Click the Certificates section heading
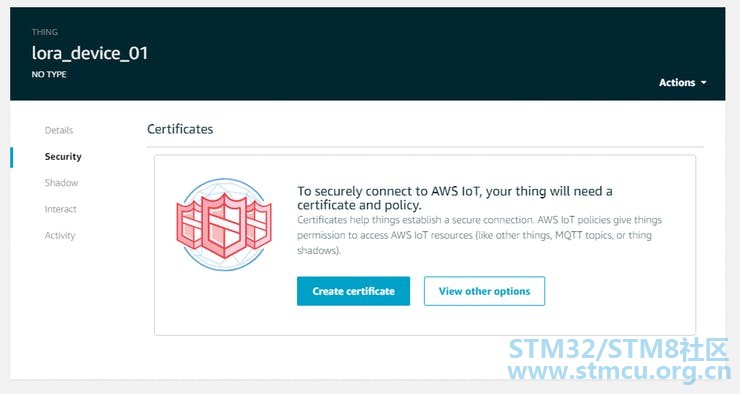This screenshot has height=394, width=740. pyautogui.click(x=180, y=129)
